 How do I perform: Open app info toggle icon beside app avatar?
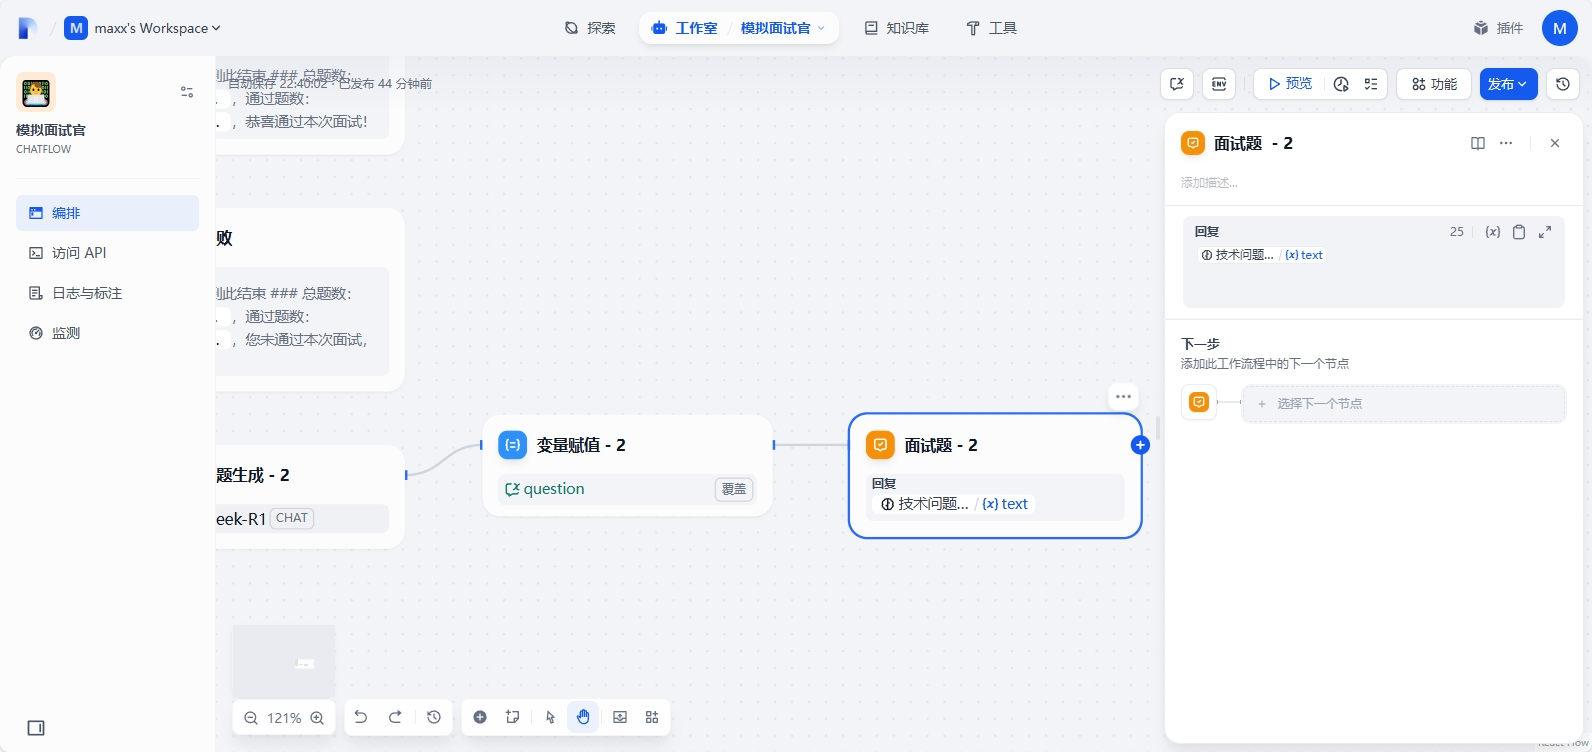tap(187, 92)
